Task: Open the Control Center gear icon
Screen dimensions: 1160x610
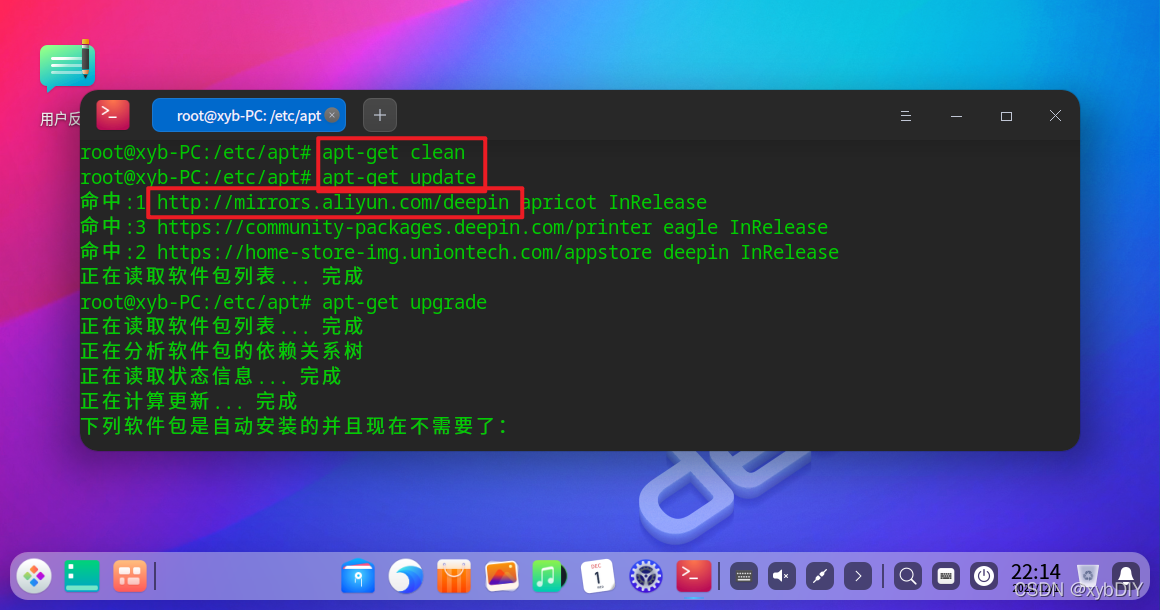Action: [x=645, y=577]
